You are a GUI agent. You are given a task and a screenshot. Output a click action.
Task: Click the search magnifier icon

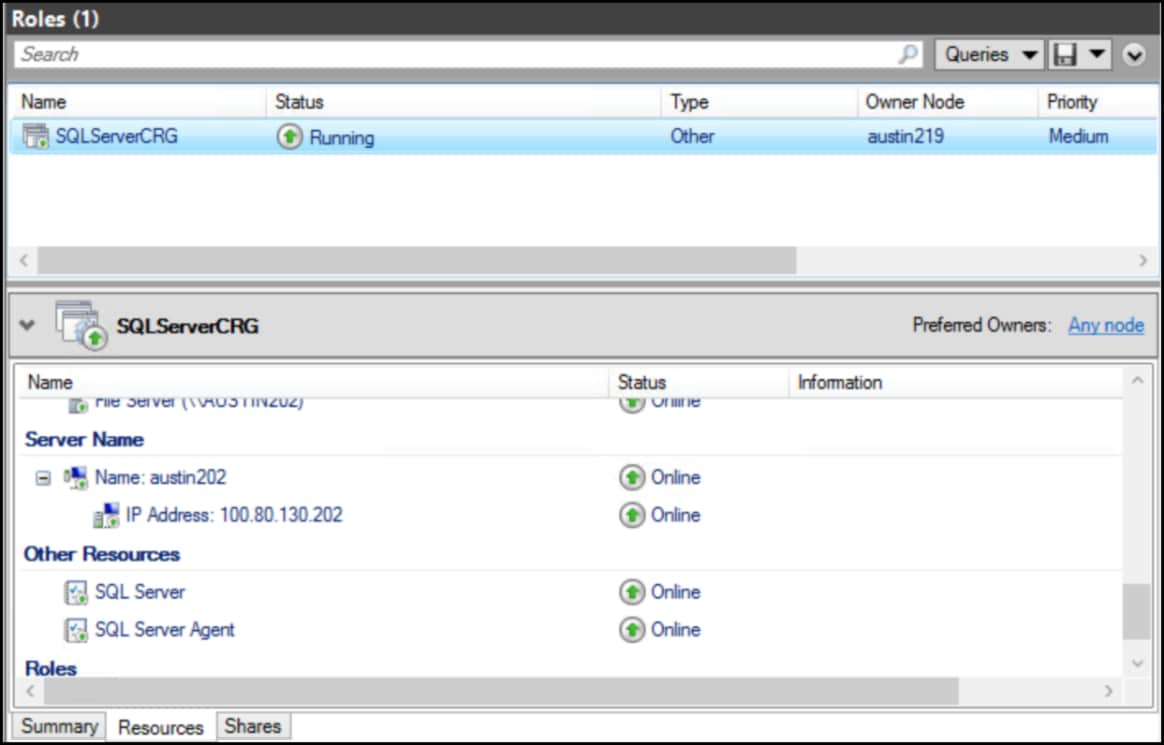908,54
